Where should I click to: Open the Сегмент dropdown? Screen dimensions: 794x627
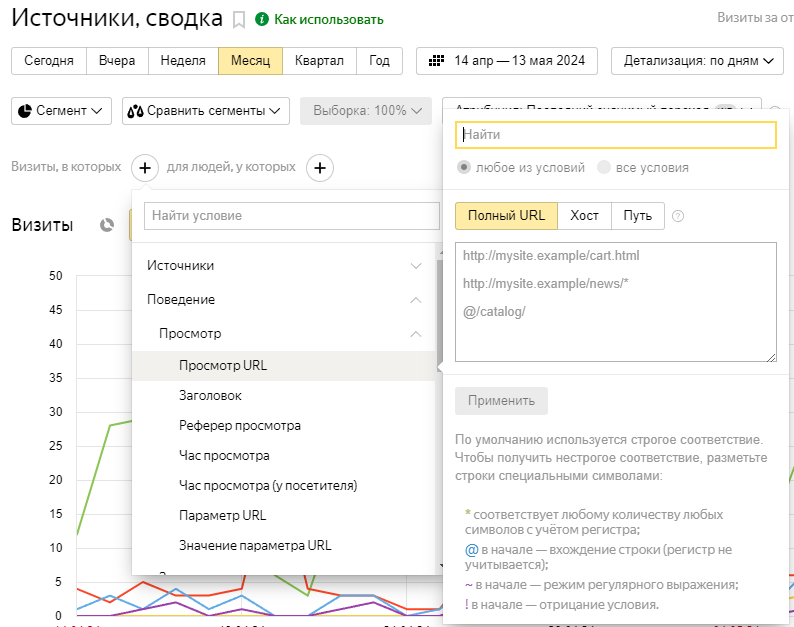click(x=62, y=111)
